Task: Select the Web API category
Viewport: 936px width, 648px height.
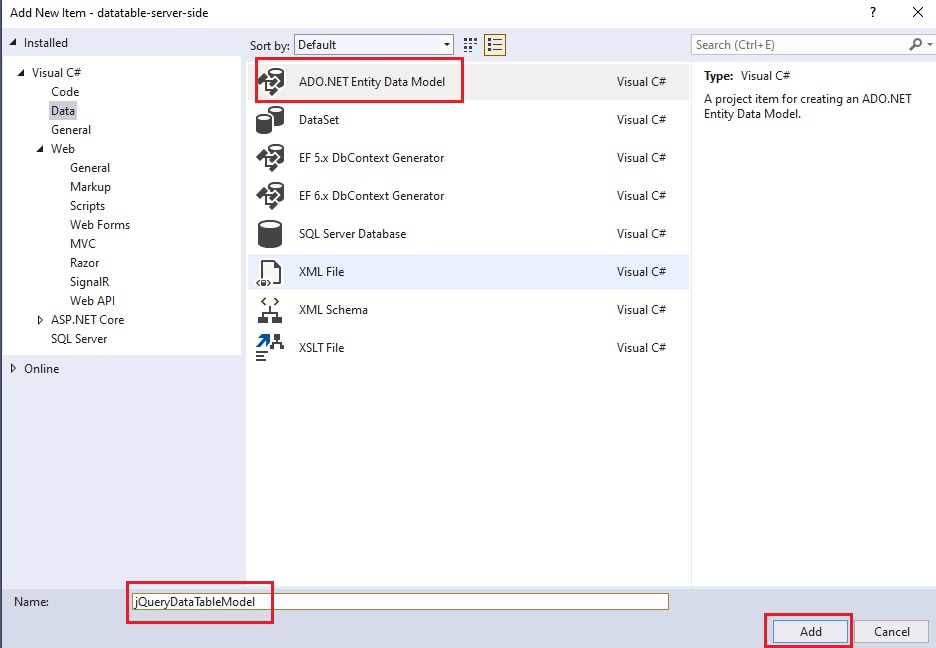Action: pyautogui.click(x=93, y=301)
